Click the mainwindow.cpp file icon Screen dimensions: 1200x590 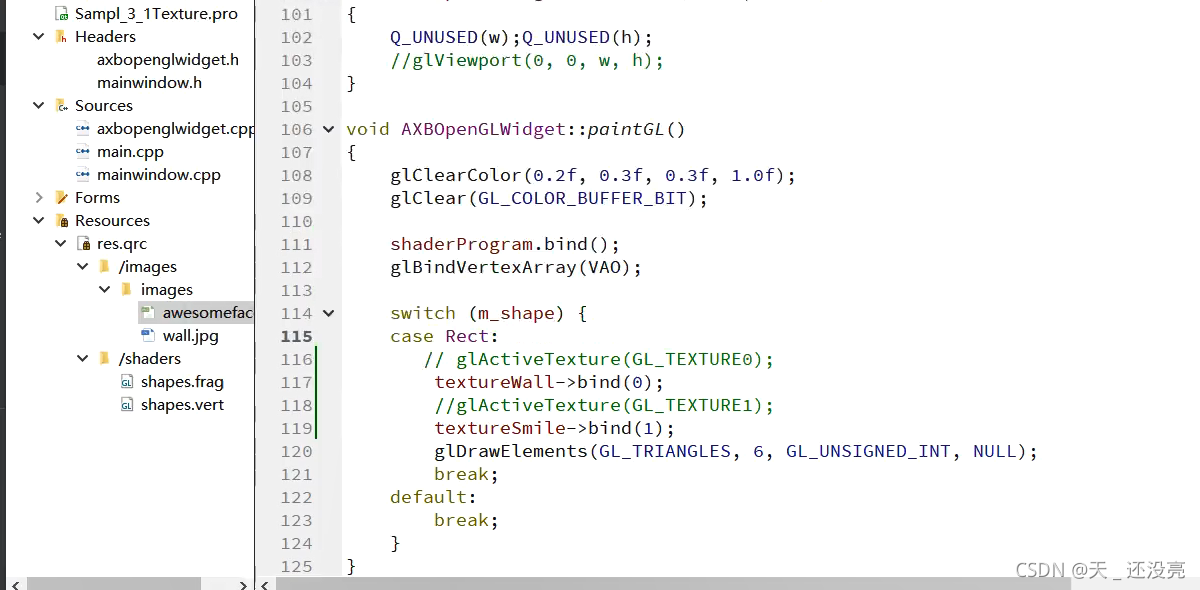(x=84, y=175)
